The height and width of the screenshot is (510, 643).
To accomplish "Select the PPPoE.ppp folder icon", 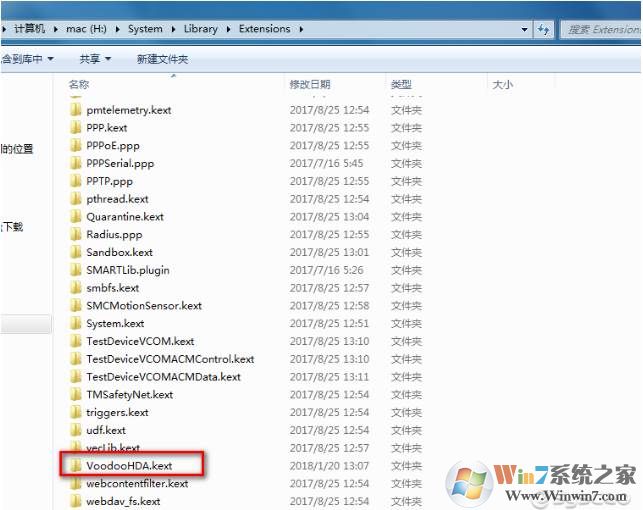I will tap(76, 146).
